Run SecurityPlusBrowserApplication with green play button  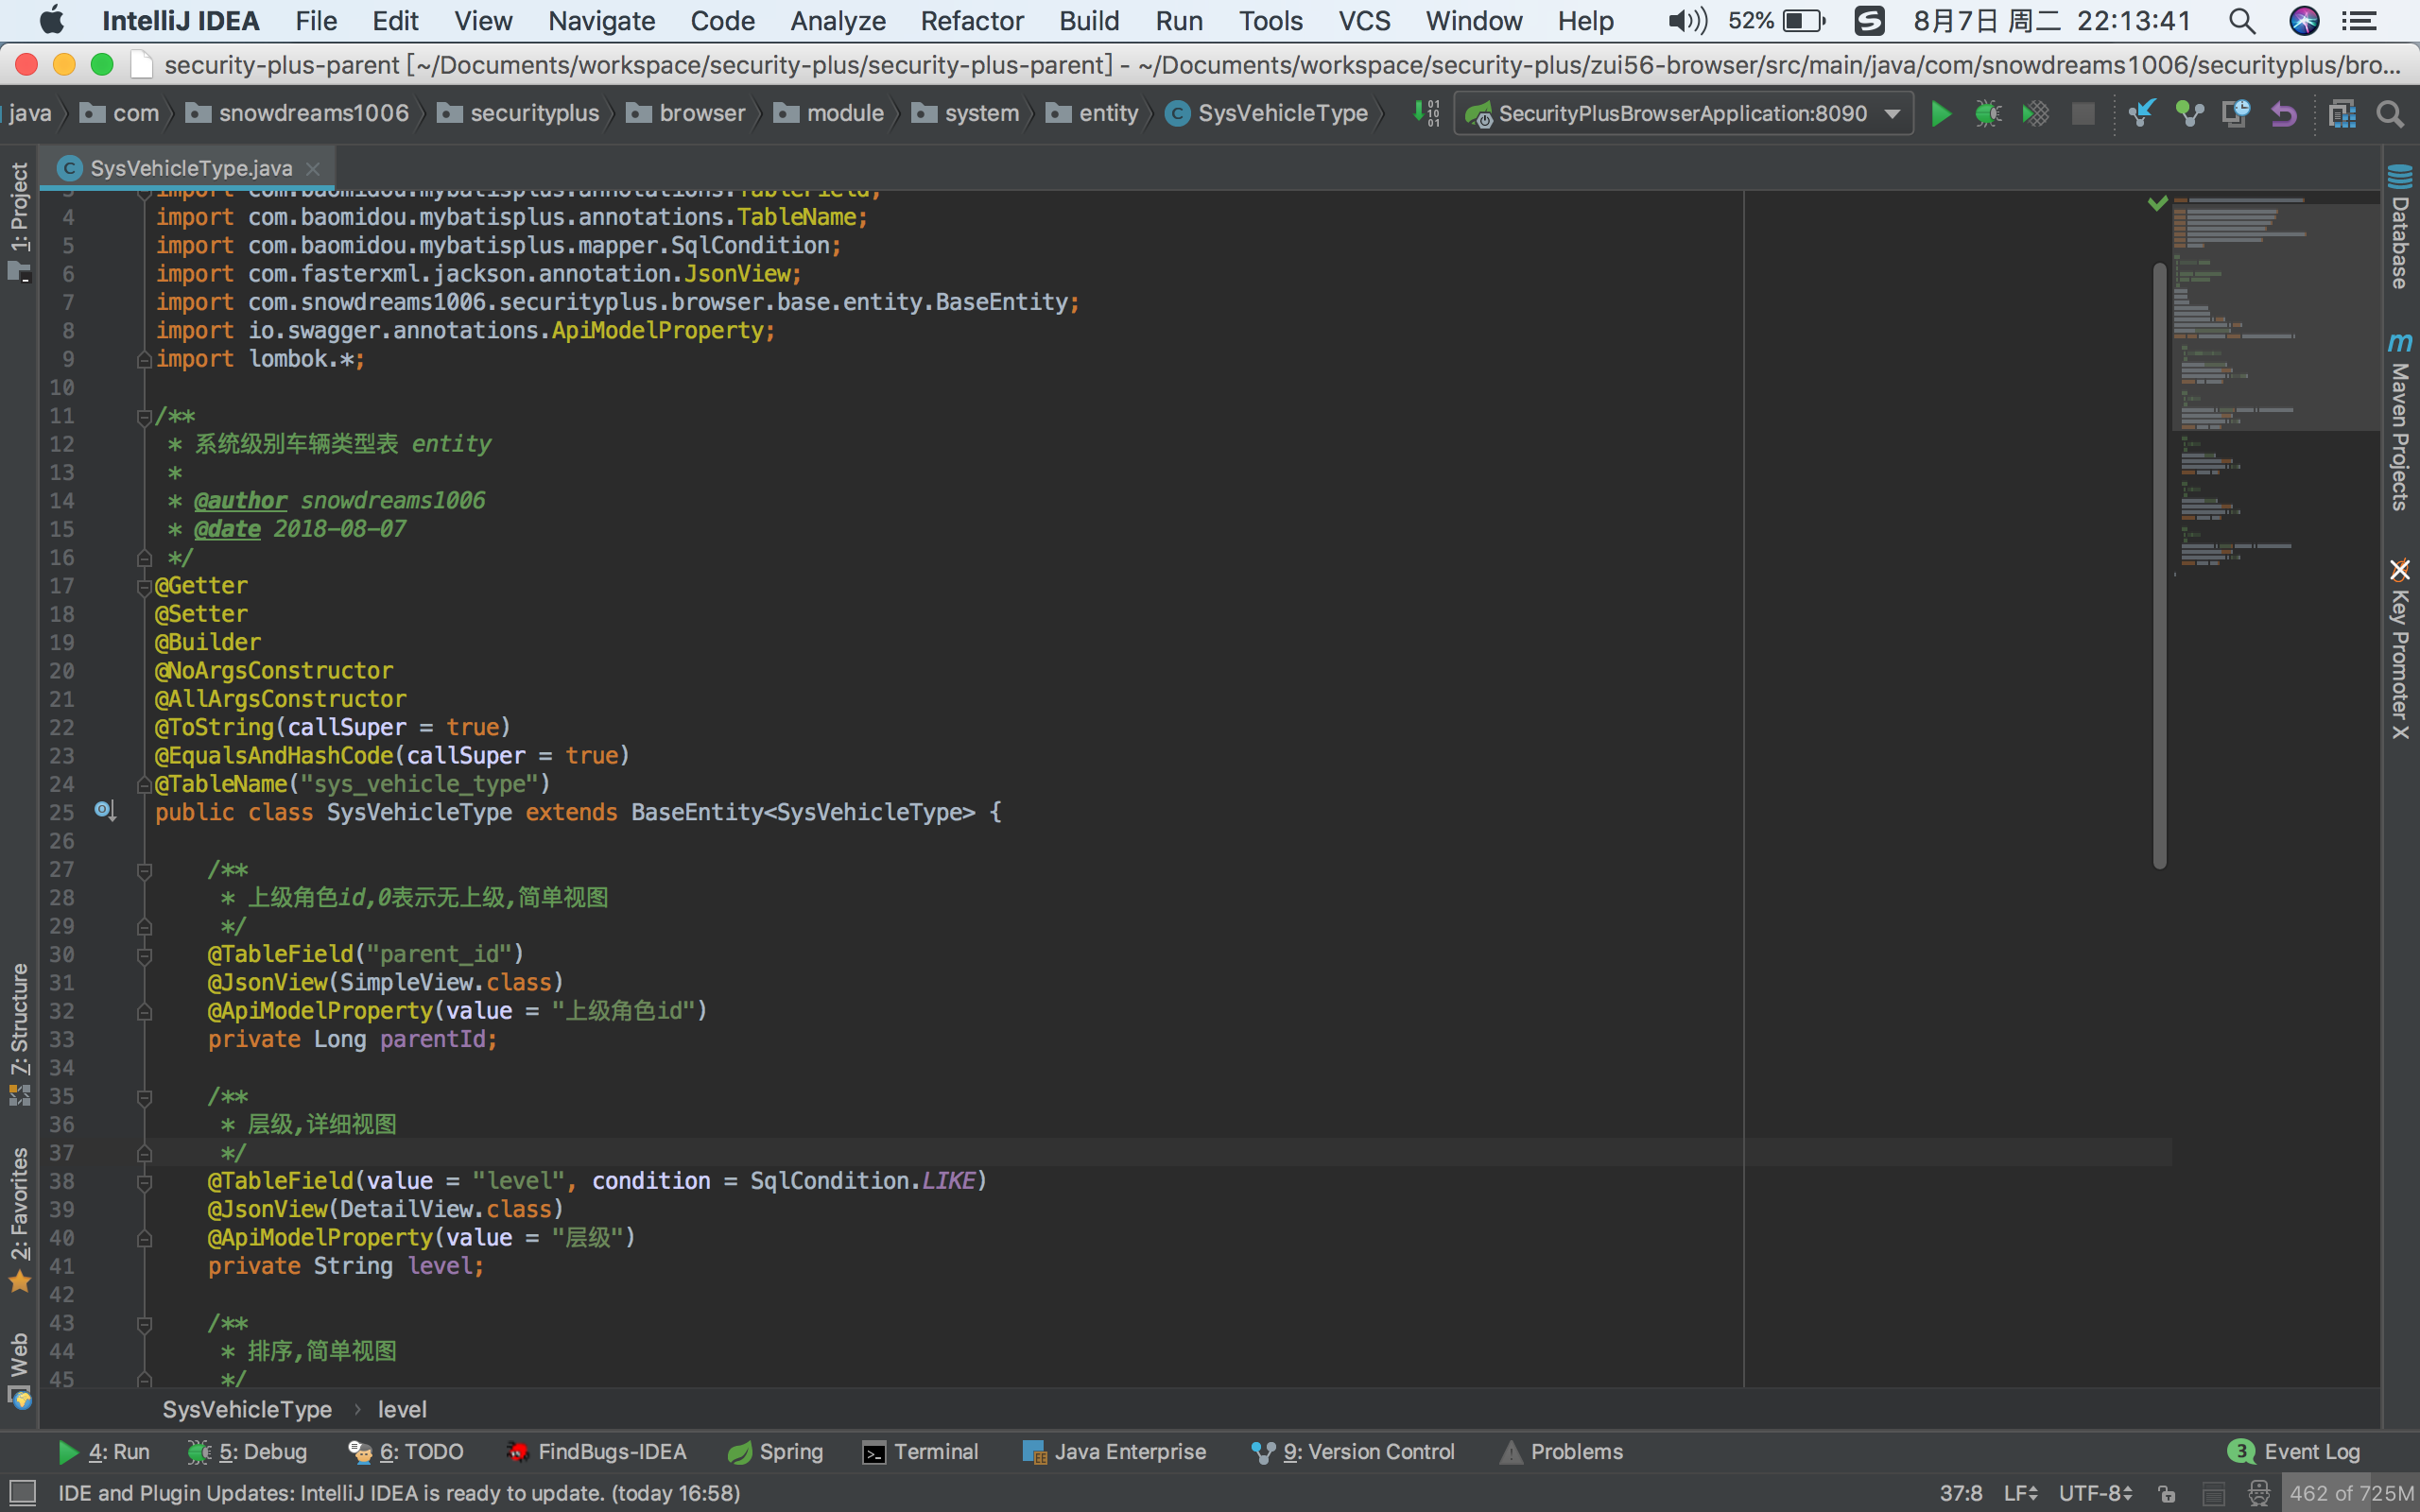[1940, 114]
